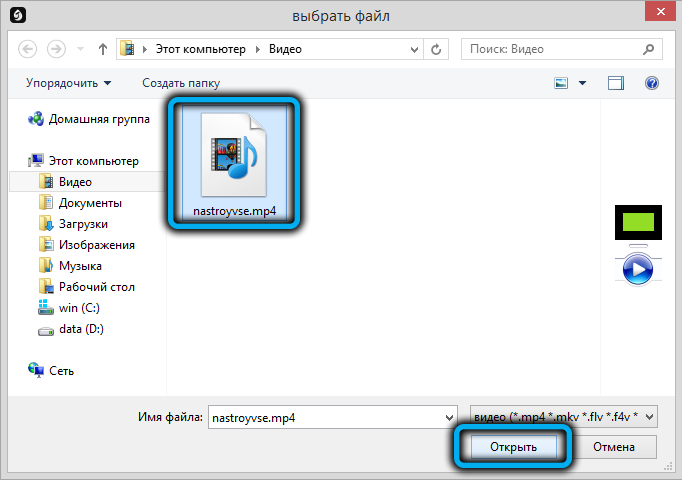
Task: Click the preview seek slider above play button
Action: (x=638, y=246)
